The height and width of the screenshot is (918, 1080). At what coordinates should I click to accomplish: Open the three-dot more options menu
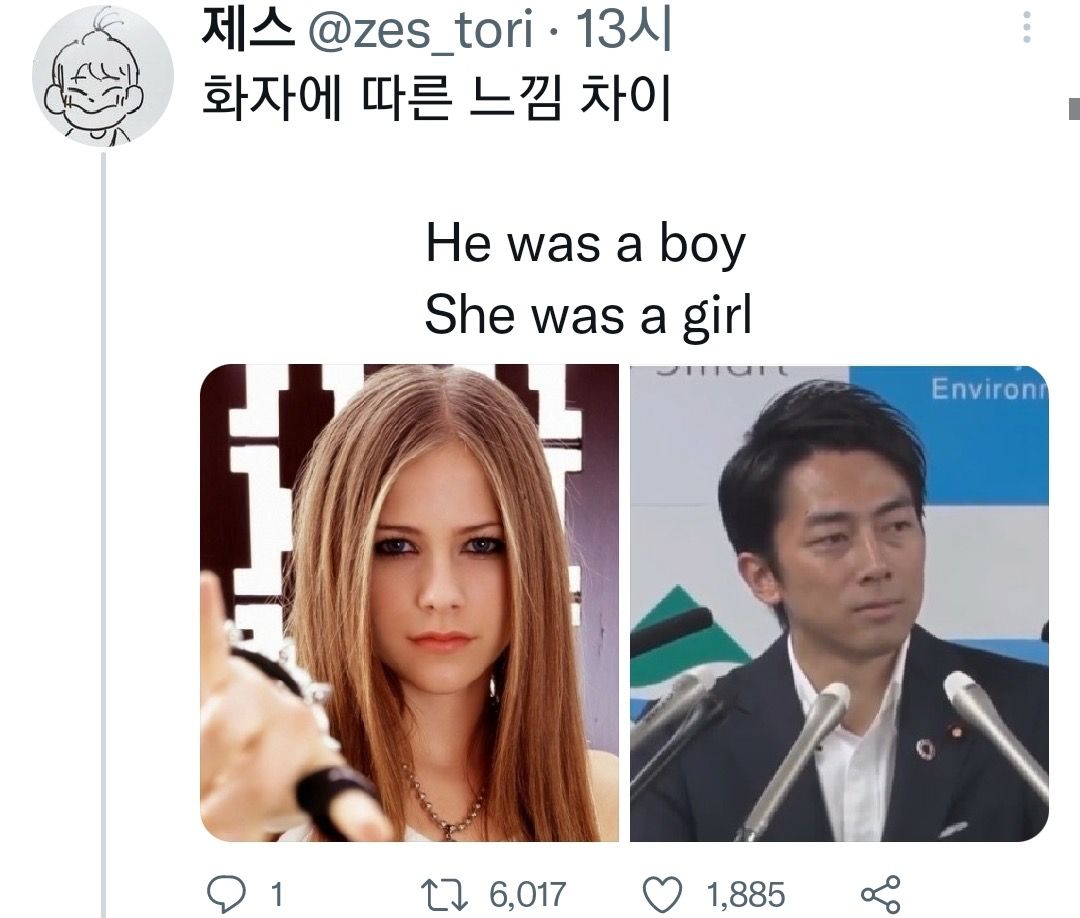(x=1026, y=28)
